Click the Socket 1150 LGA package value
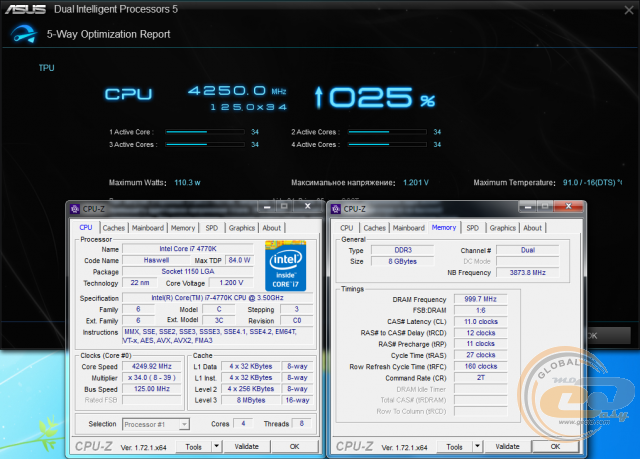 188,271
